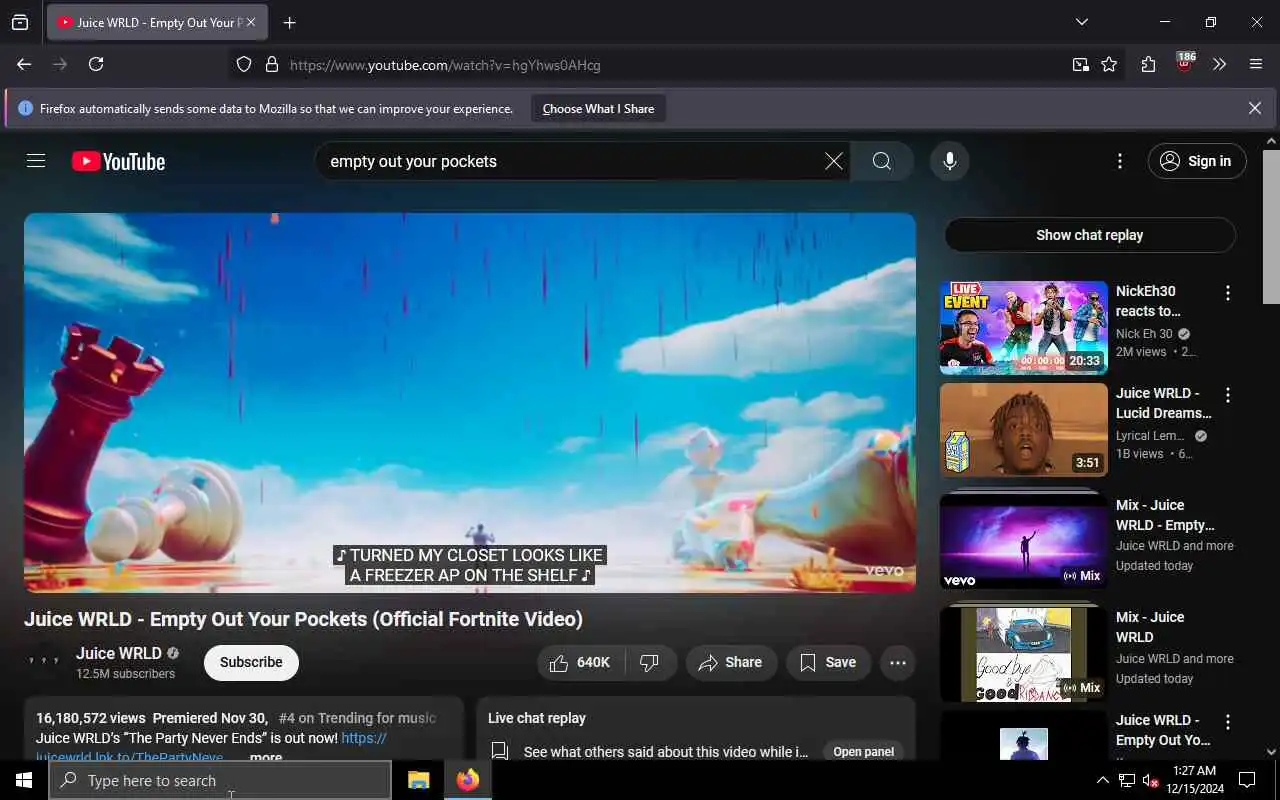Open the Firefox extensions puzzle icon
This screenshot has width=1280, height=800.
pos(1148,64)
